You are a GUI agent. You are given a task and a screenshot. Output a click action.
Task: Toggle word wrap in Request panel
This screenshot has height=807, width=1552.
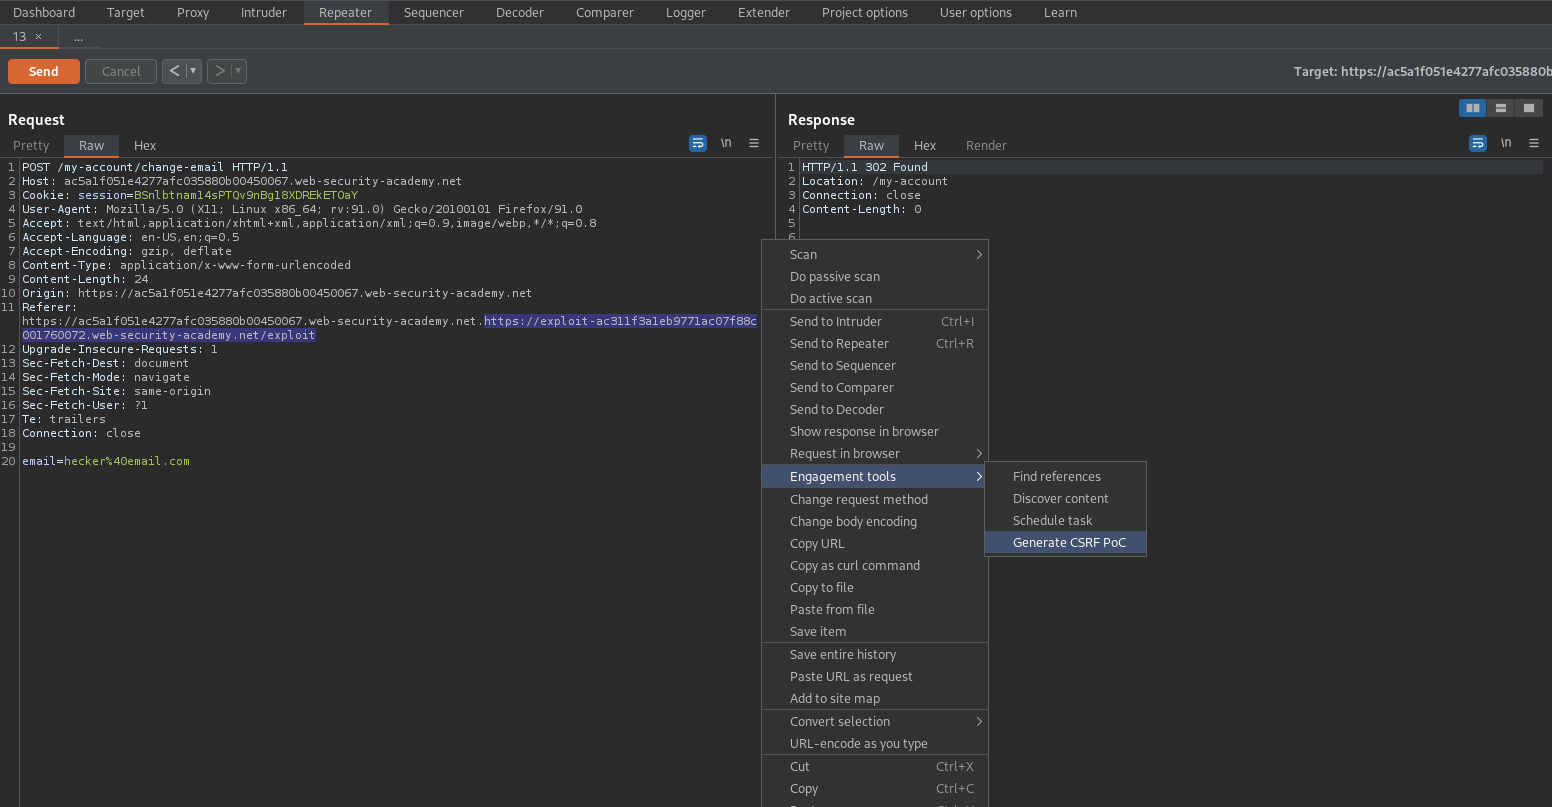(x=698, y=144)
